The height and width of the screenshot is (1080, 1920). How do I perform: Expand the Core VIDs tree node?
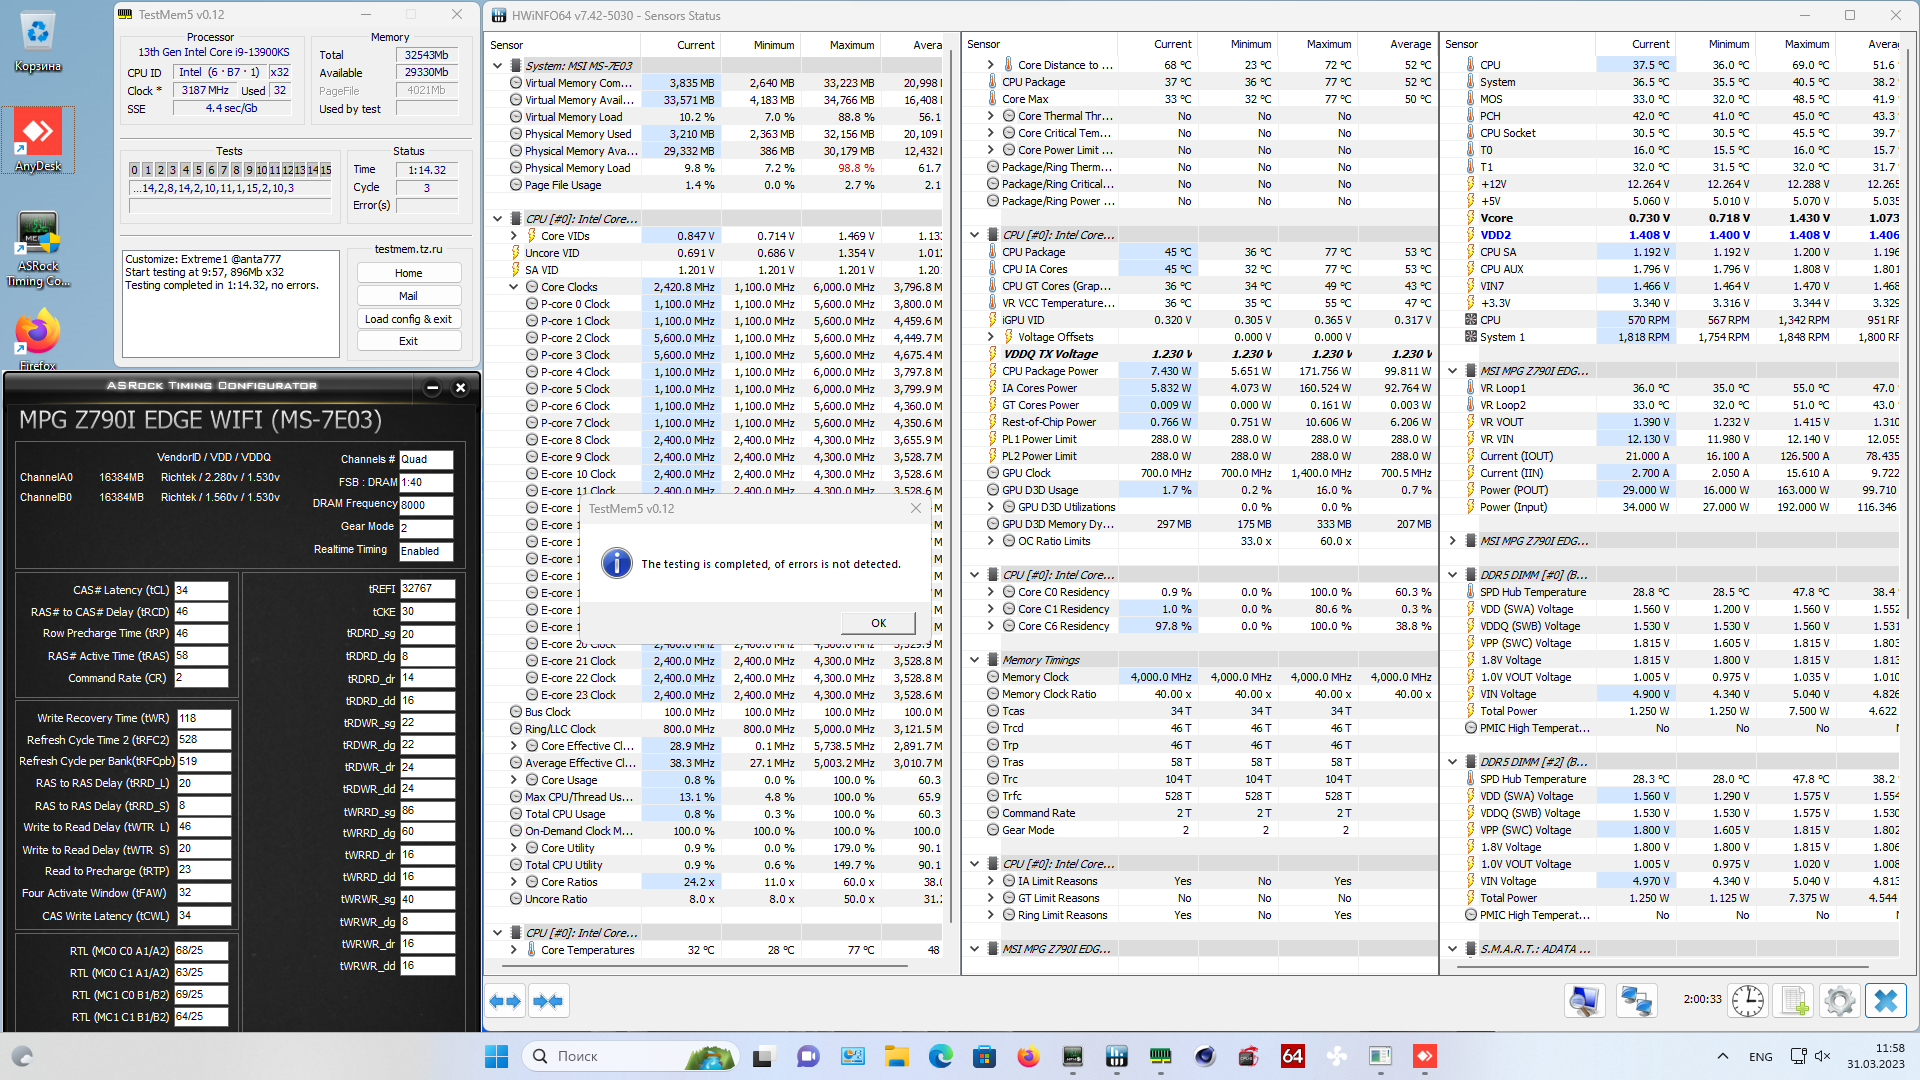(x=514, y=236)
